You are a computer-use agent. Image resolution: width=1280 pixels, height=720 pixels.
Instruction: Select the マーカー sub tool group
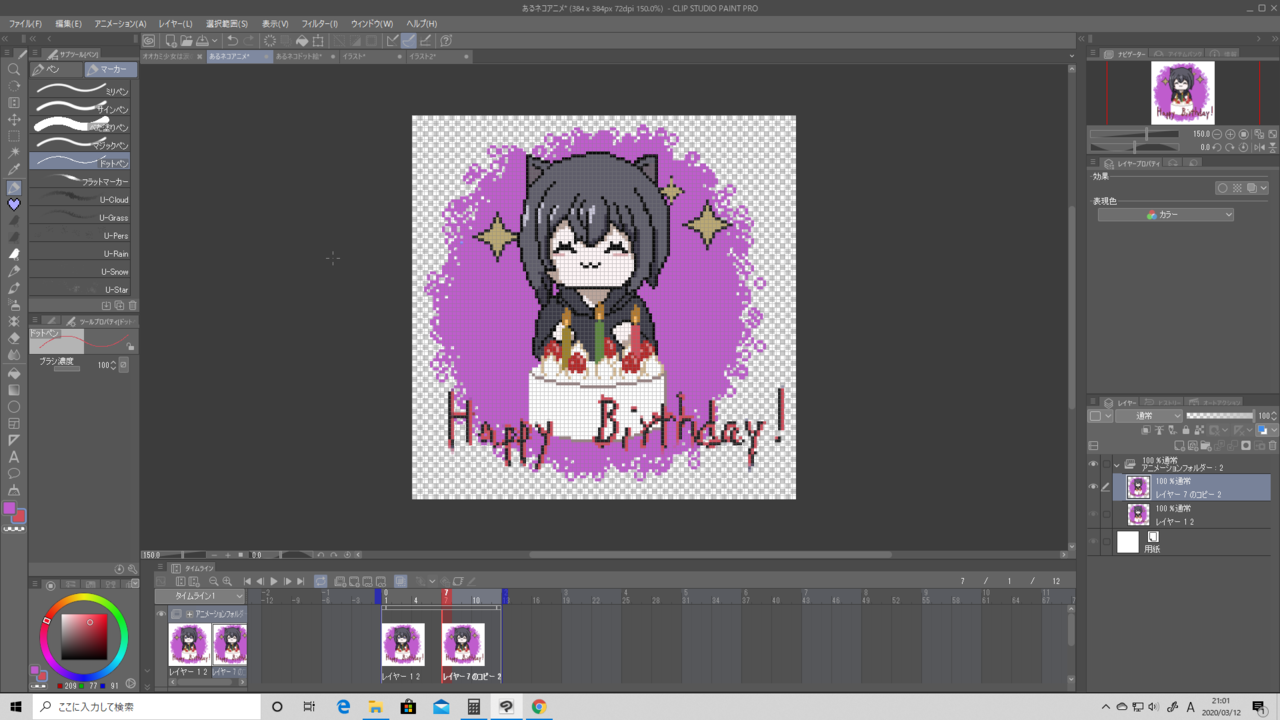(x=111, y=70)
